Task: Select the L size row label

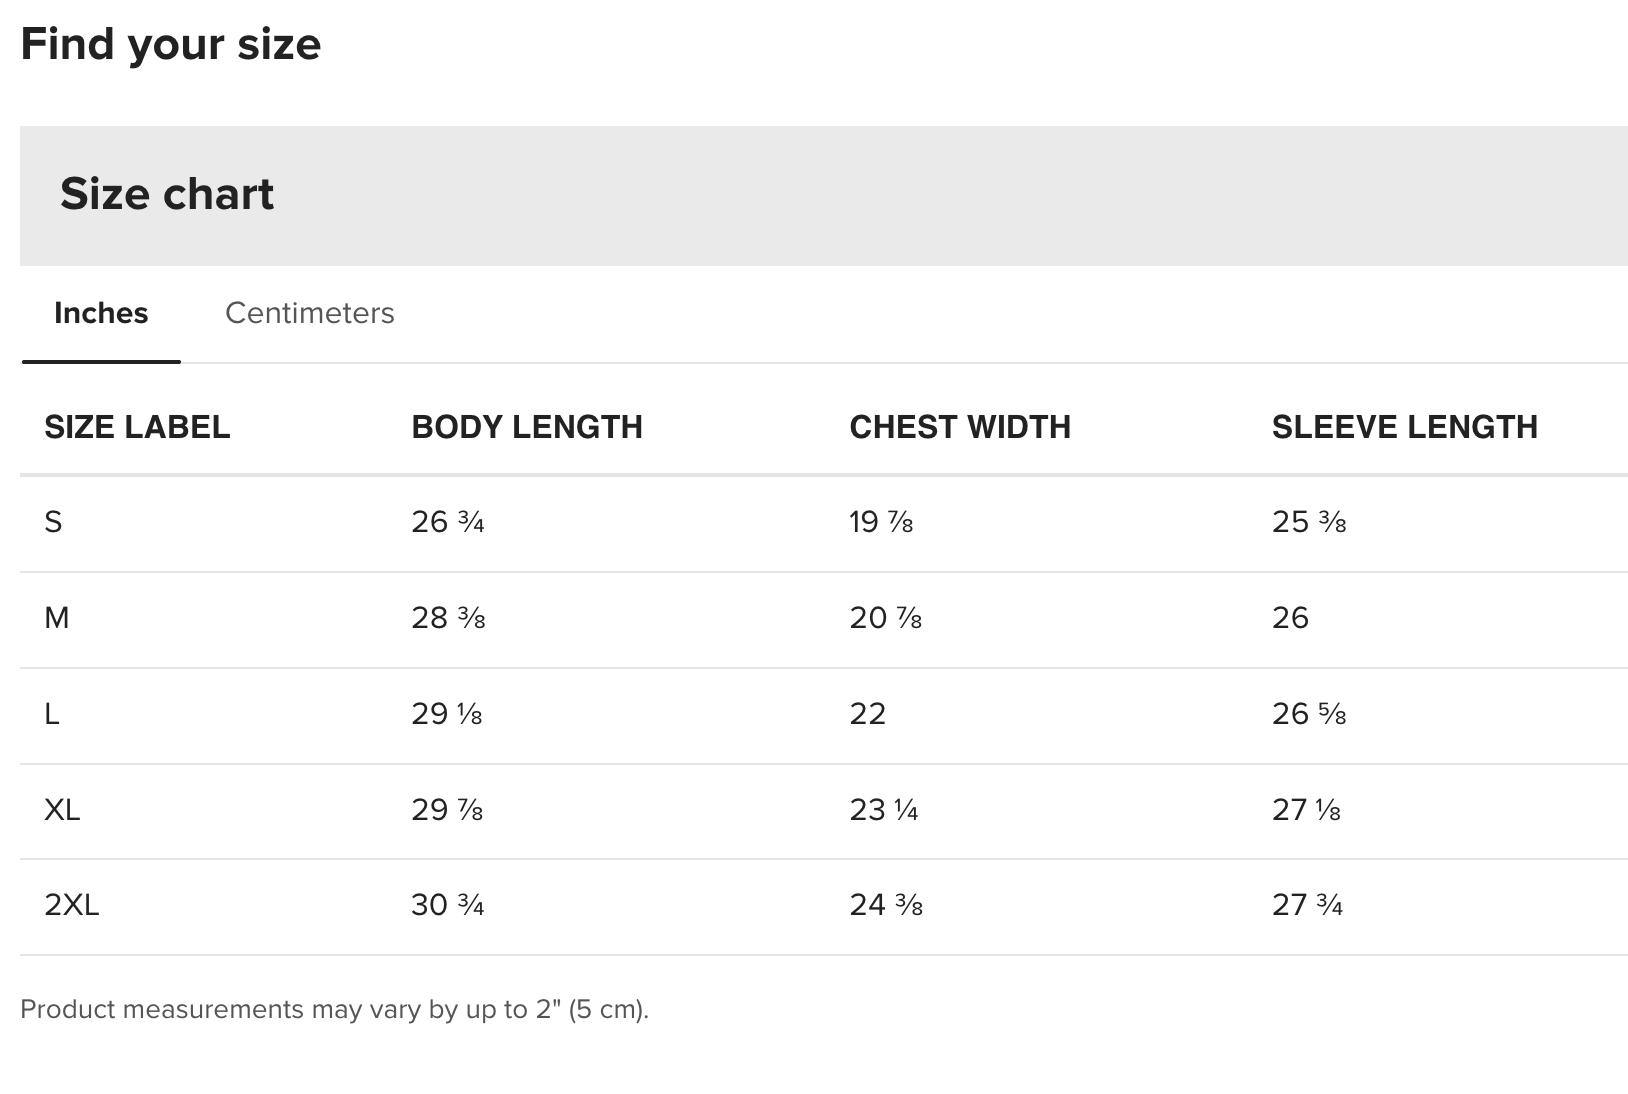Action: 52,714
